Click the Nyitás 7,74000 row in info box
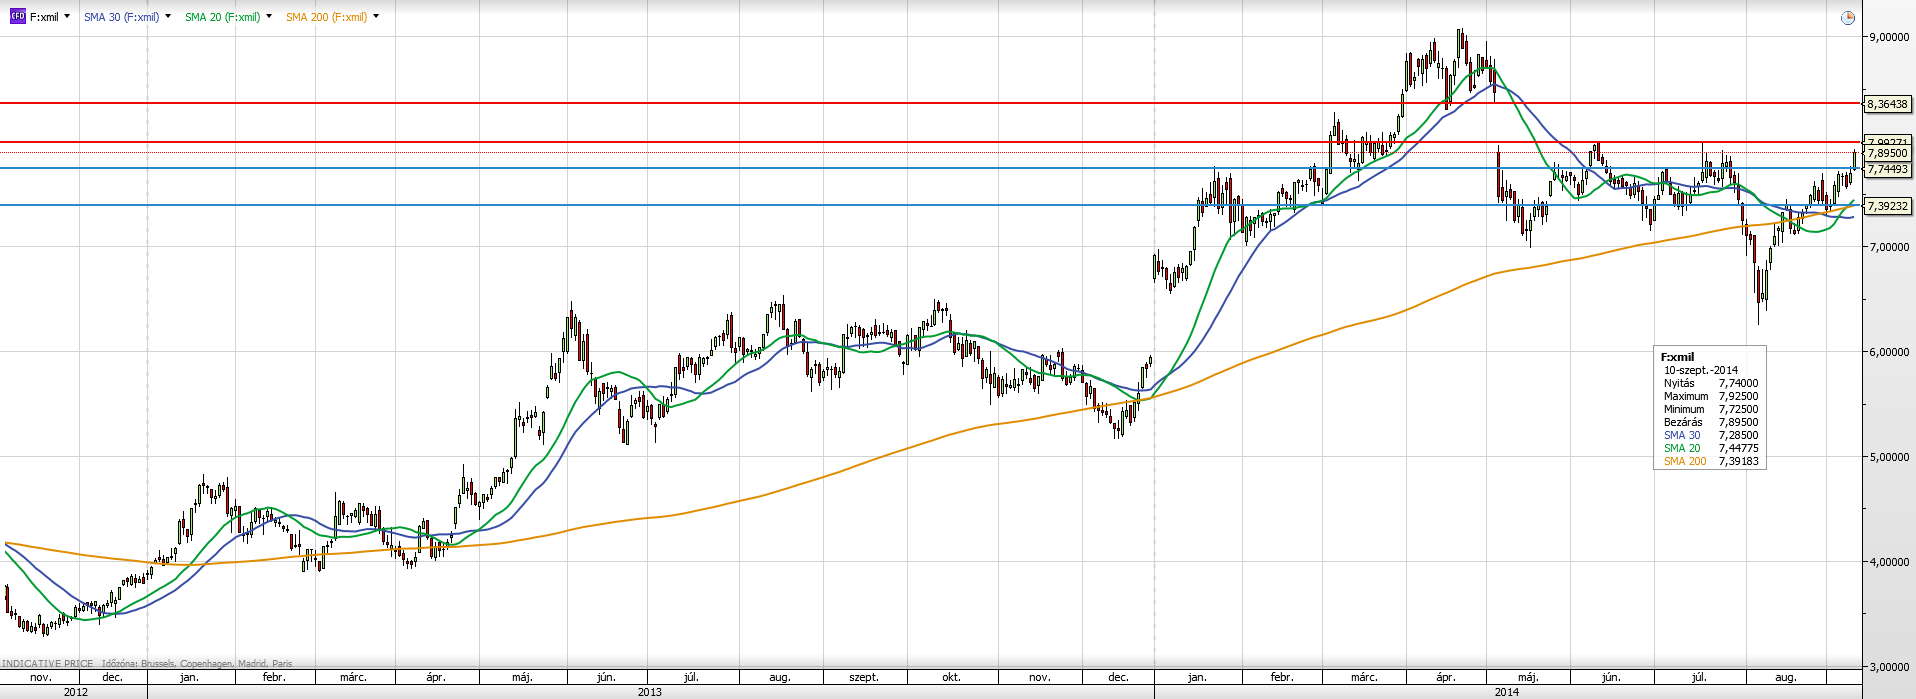1916x699 pixels. click(1710, 383)
